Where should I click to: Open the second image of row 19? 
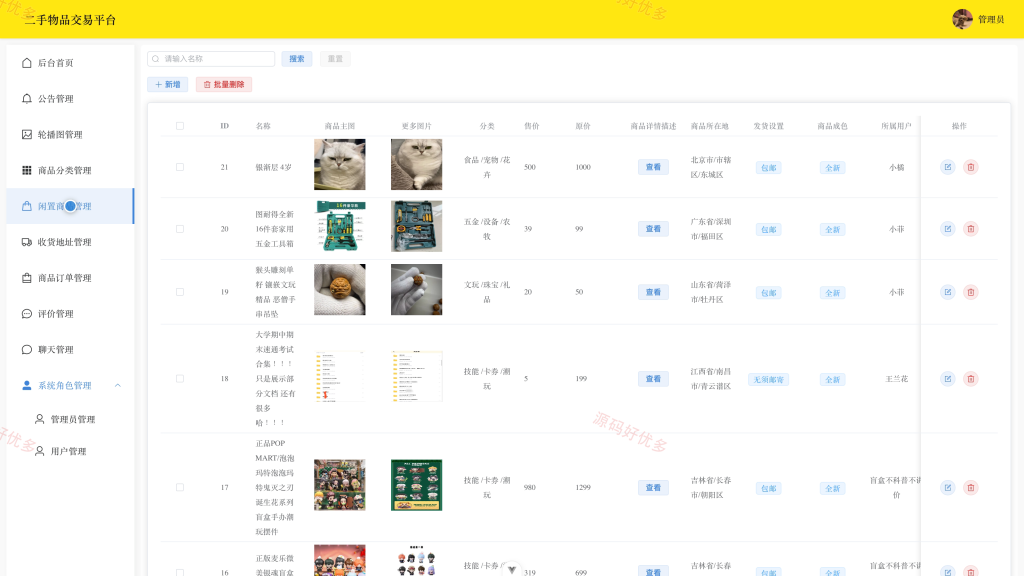(x=417, y=289)
